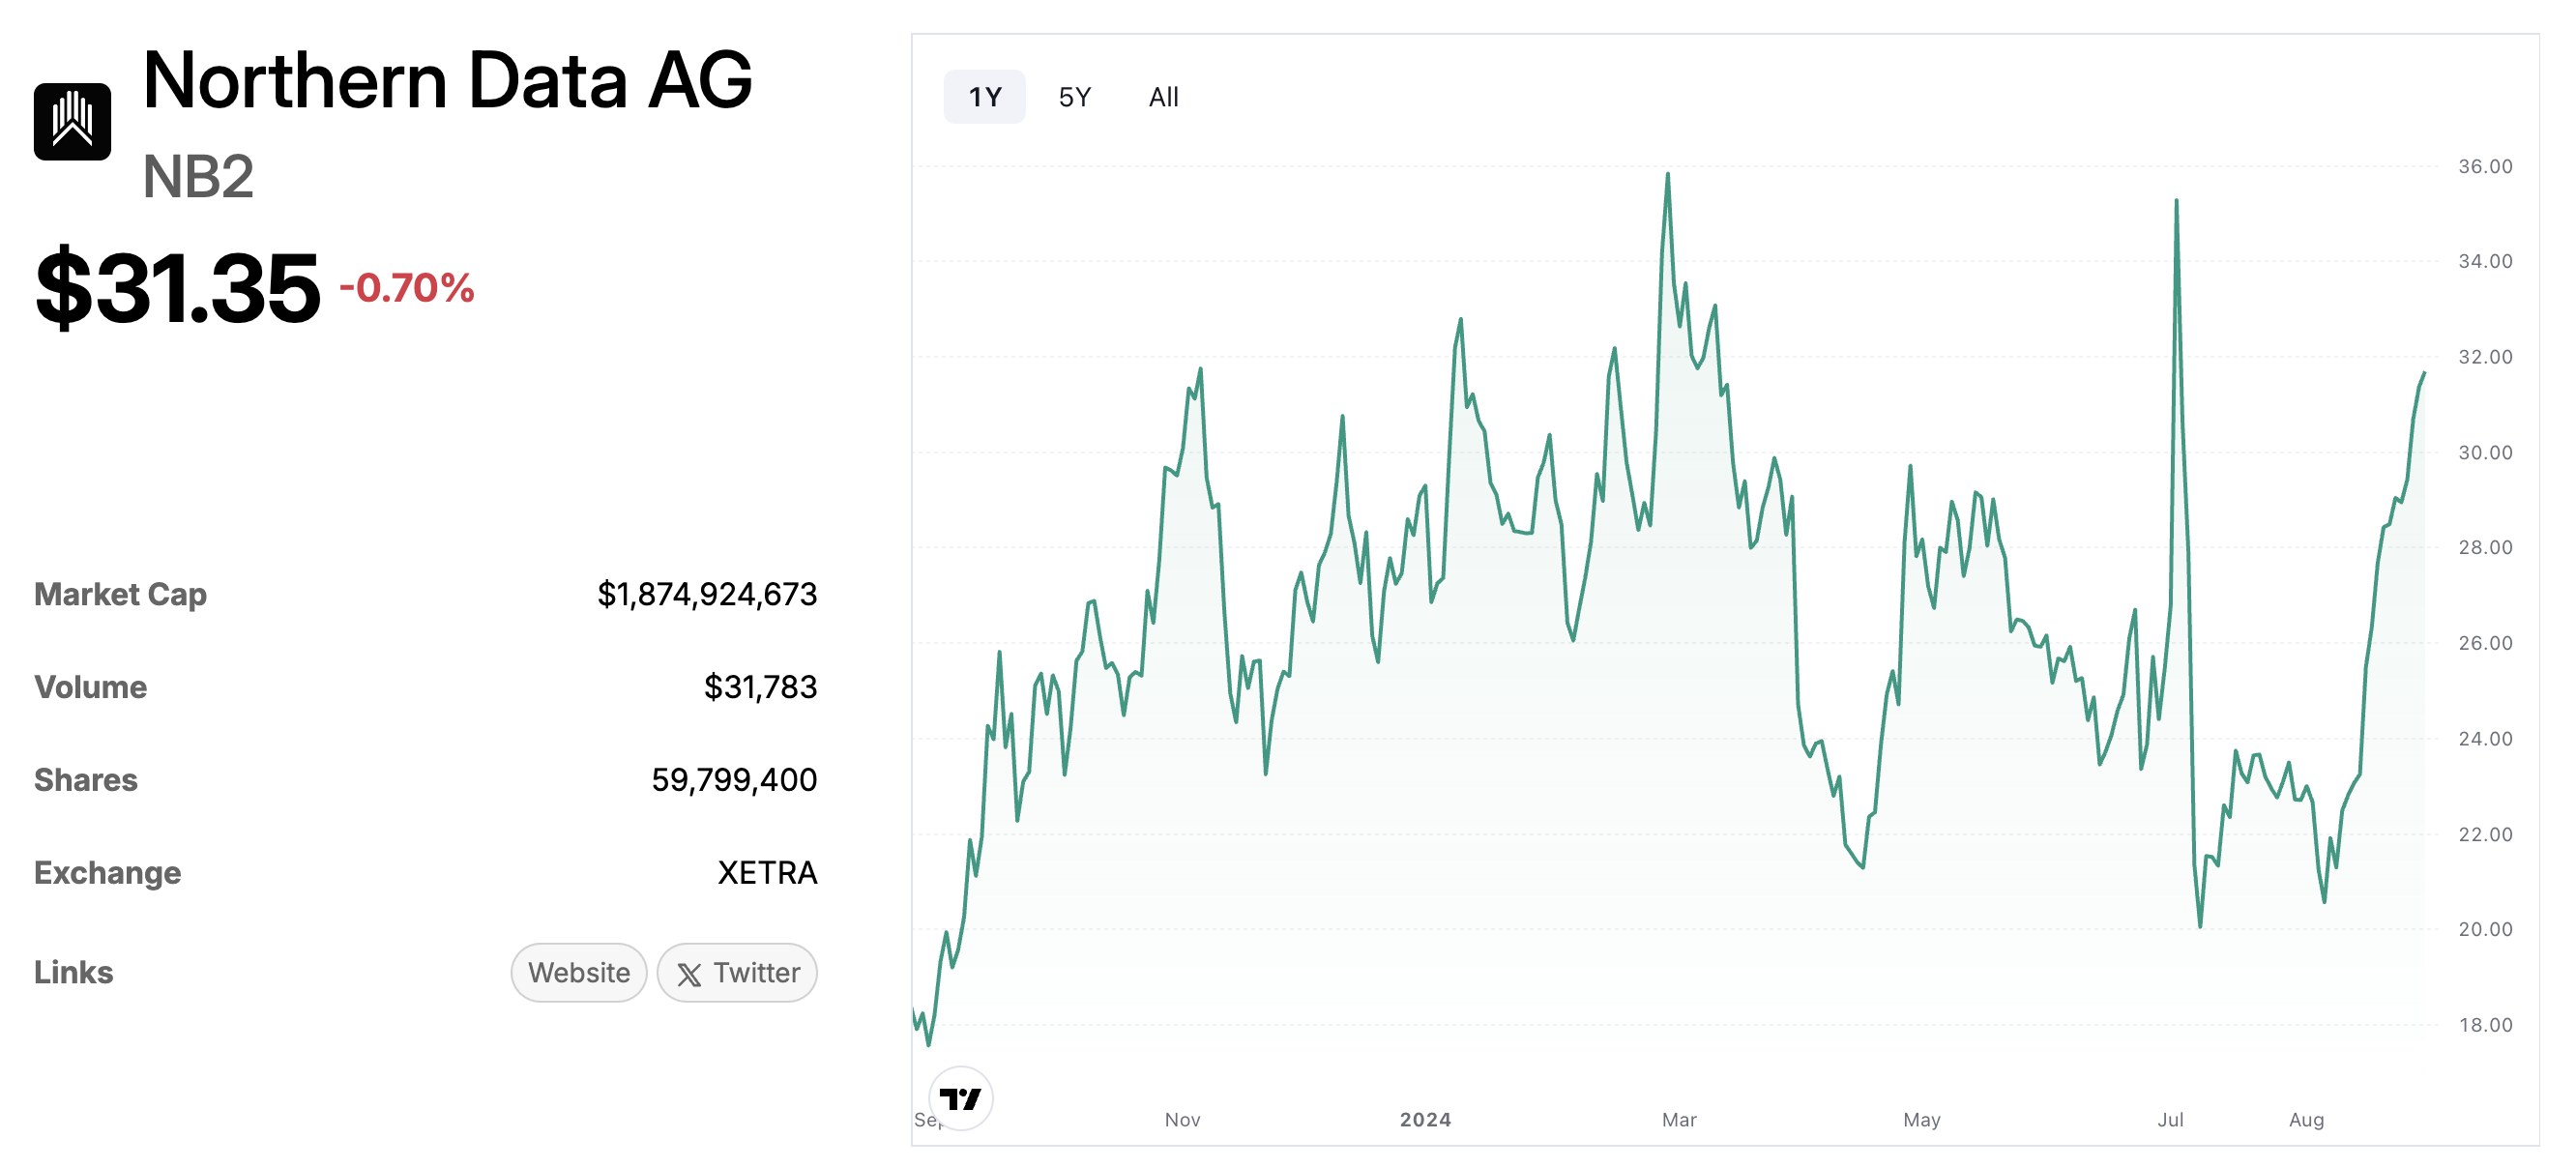The width and height of the screenshot is (2576, 1168).
Task: Click the Market Cap value $1,874,924,673
Action: point(706,594)
